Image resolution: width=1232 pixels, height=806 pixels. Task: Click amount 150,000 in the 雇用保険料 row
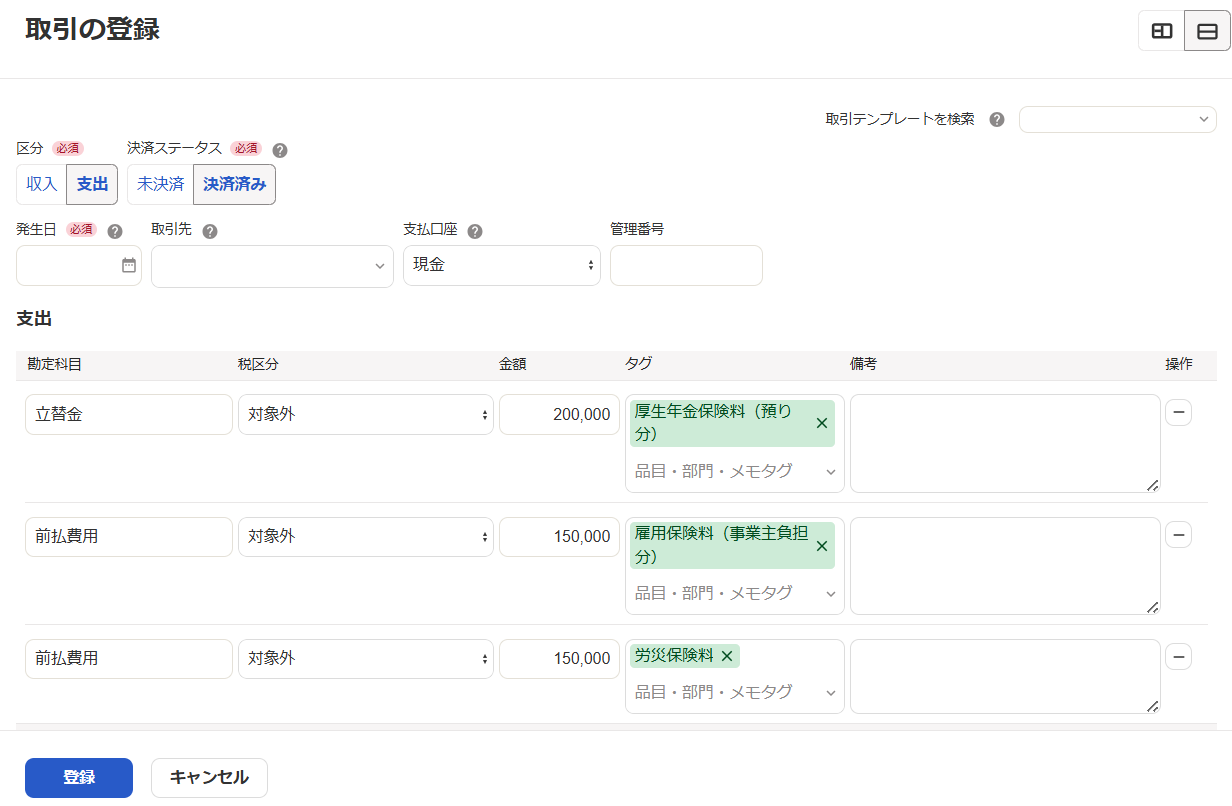[x=559, y=536]
